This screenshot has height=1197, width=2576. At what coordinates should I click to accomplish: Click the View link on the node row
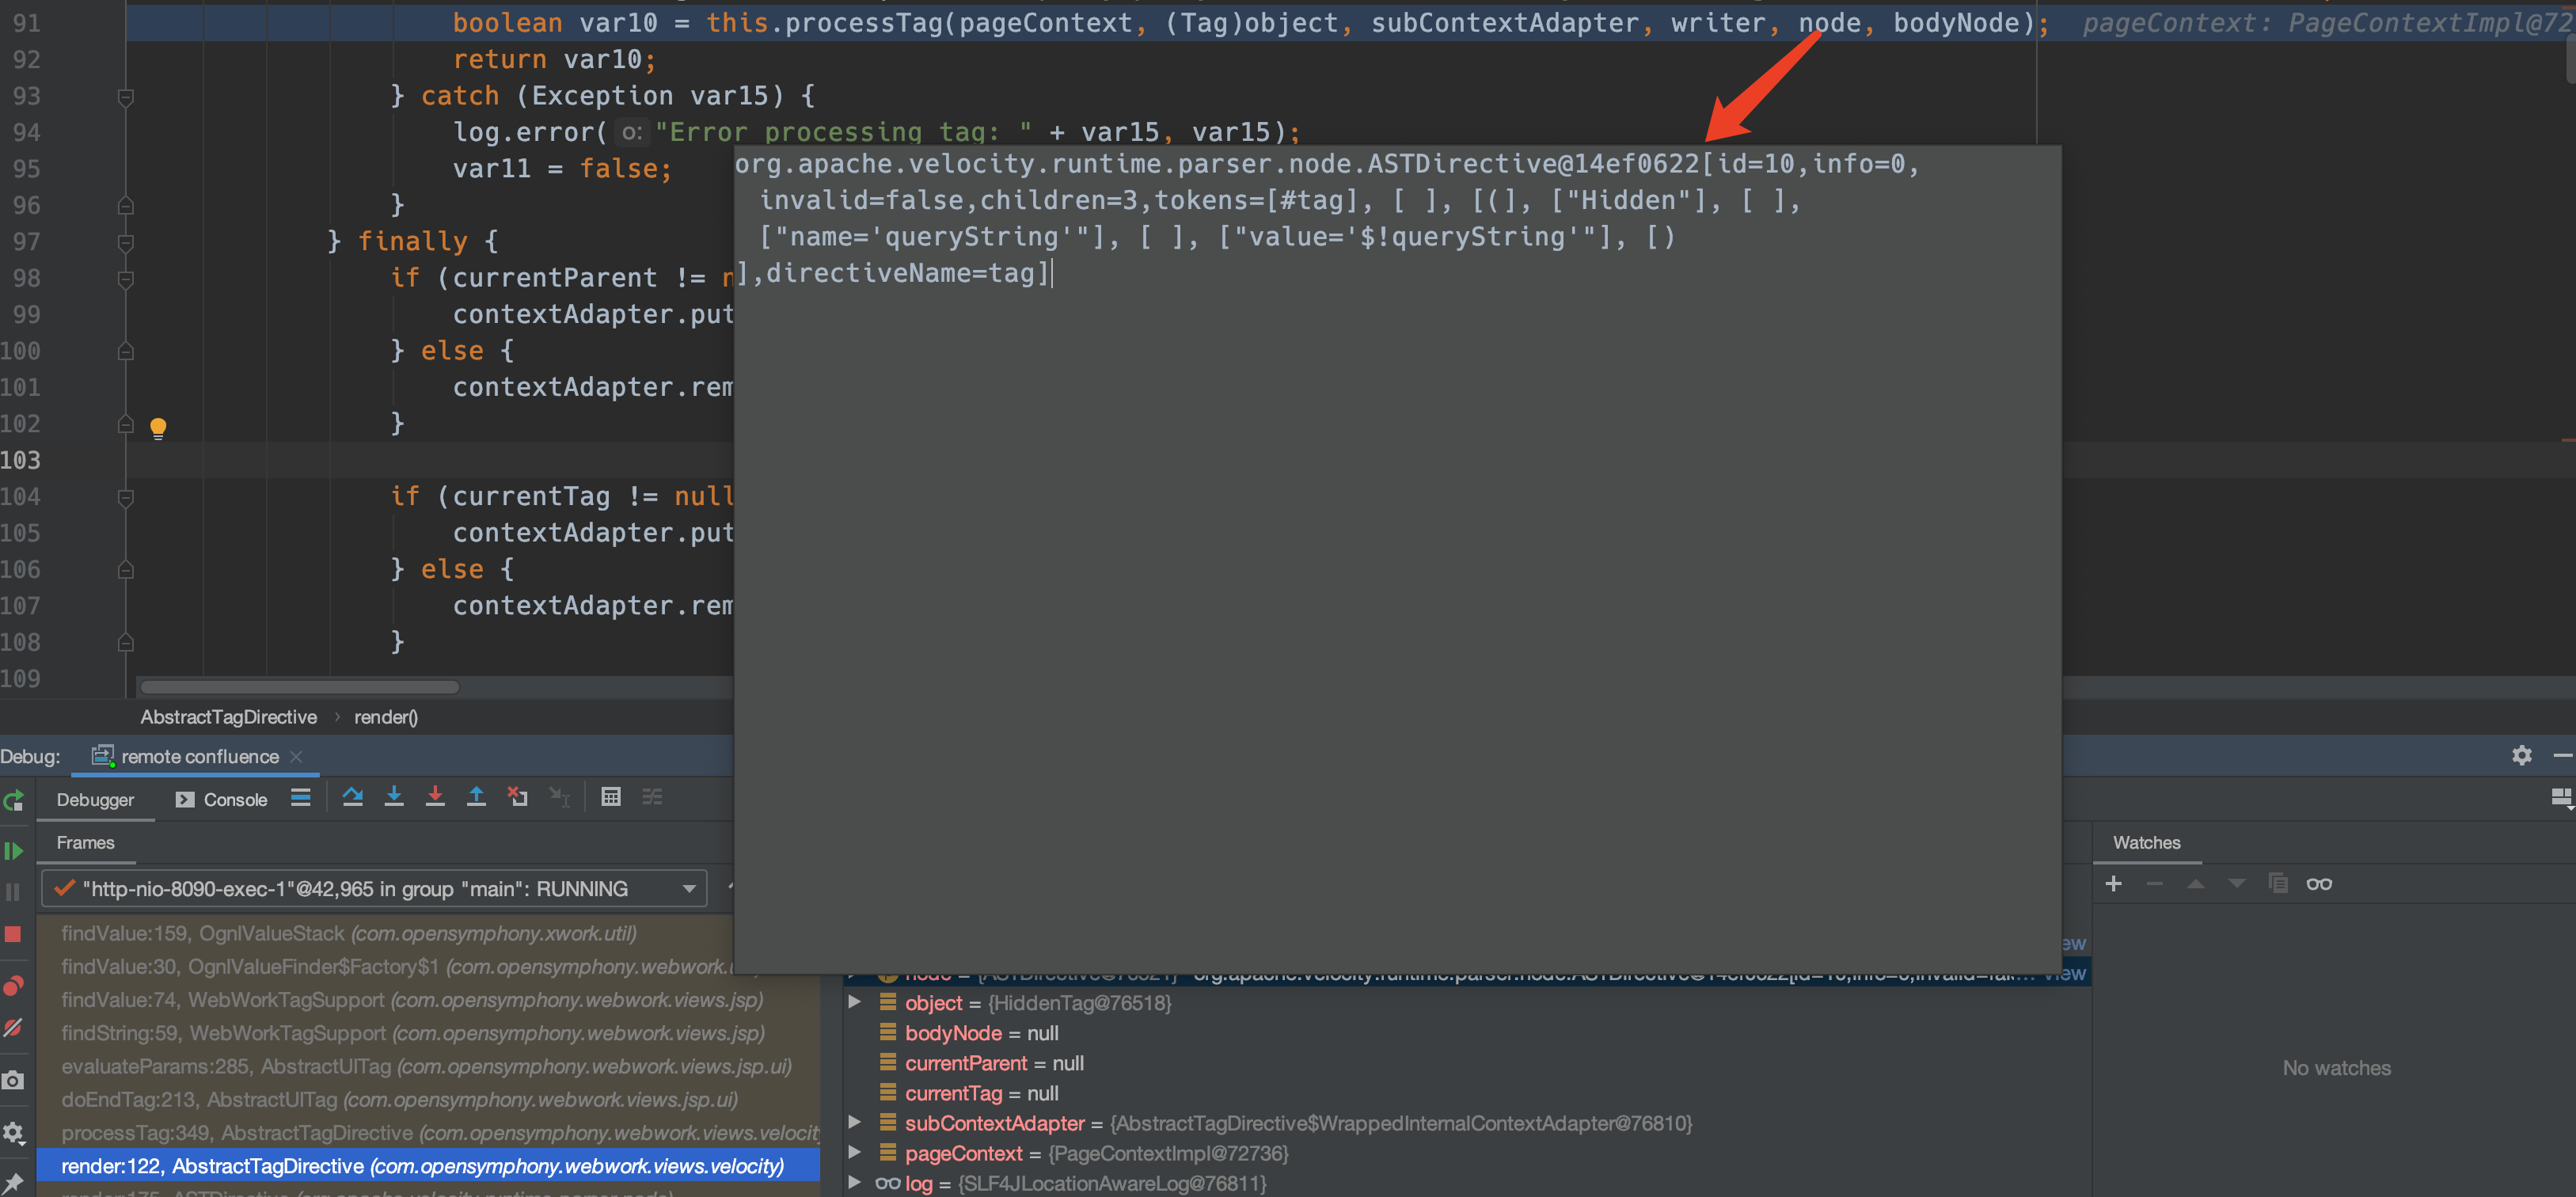pyautogui.click(x=2067, y=973)
